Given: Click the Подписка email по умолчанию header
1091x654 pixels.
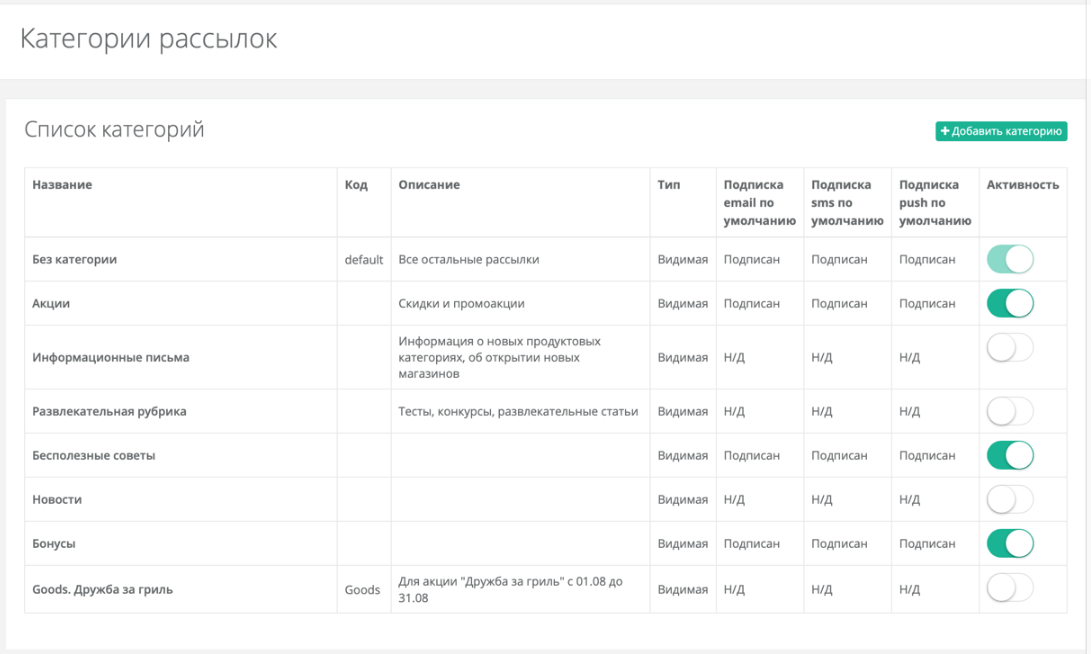Looking at the screenshot, I should 760,202.
